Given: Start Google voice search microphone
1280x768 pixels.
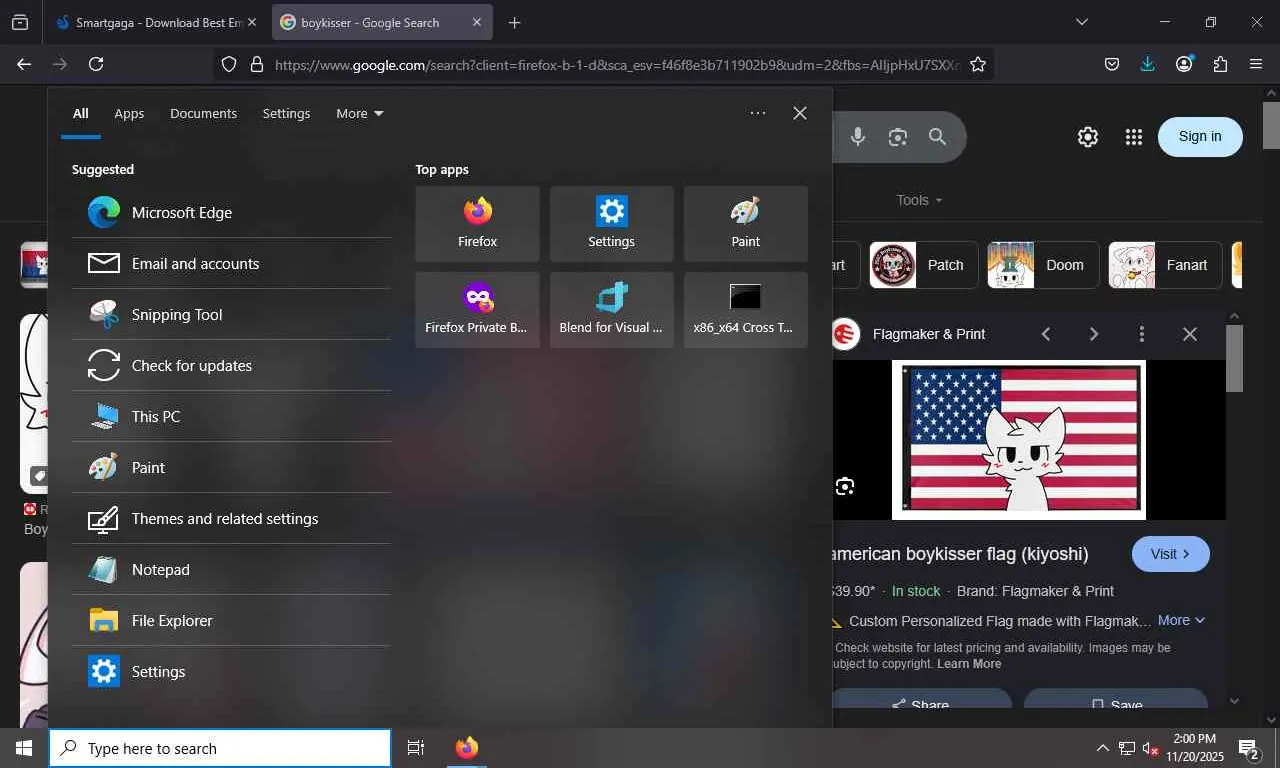Looking at the screenshot, I should [858, 137].
